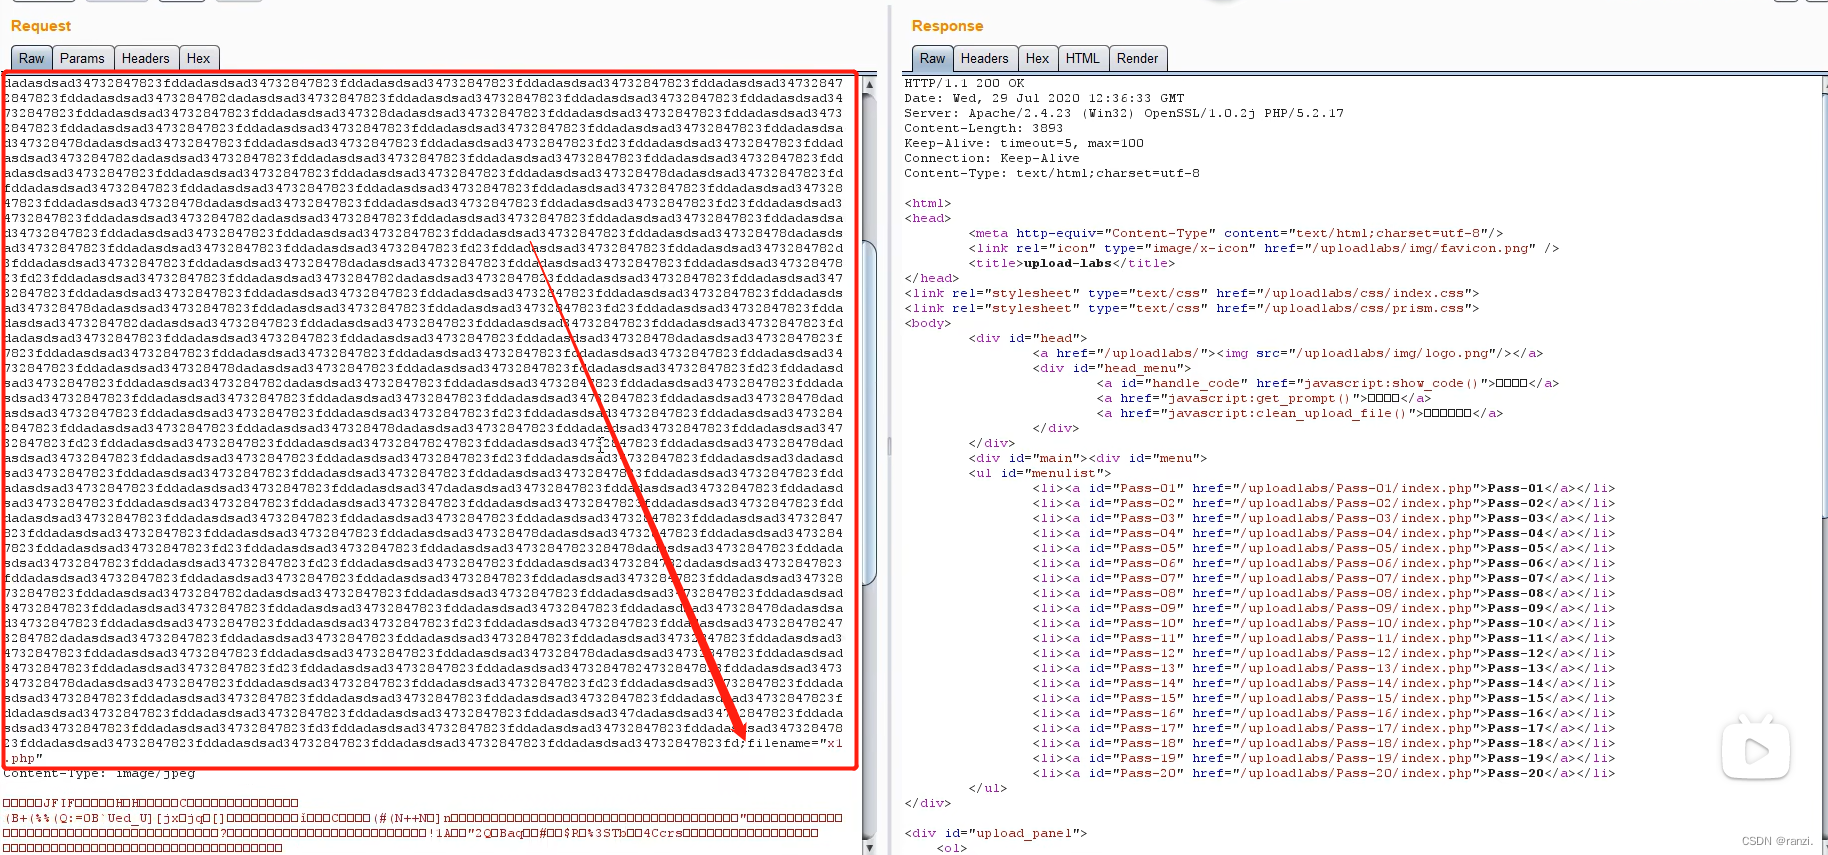Click the index.css stylesheet line
This screenshot has width=1828, height=855.
click(x=1192, y=294)
